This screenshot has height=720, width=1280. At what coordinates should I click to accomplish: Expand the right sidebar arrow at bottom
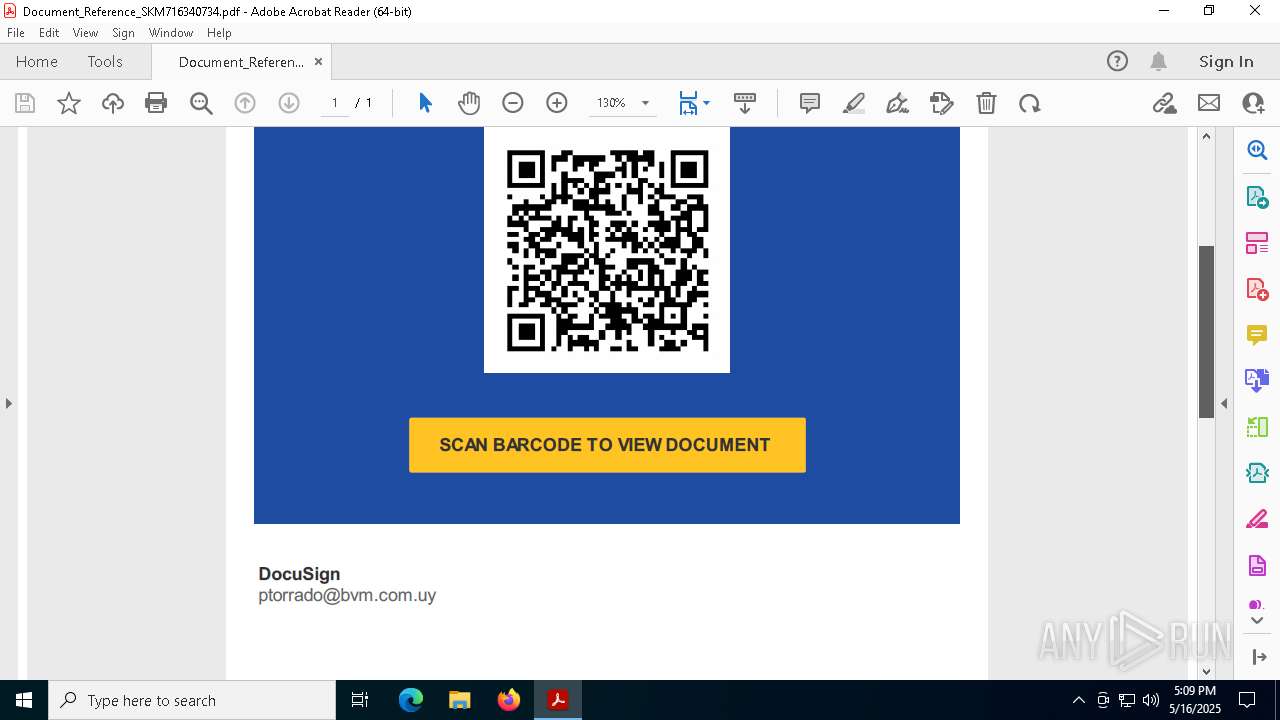(1258, 657)
